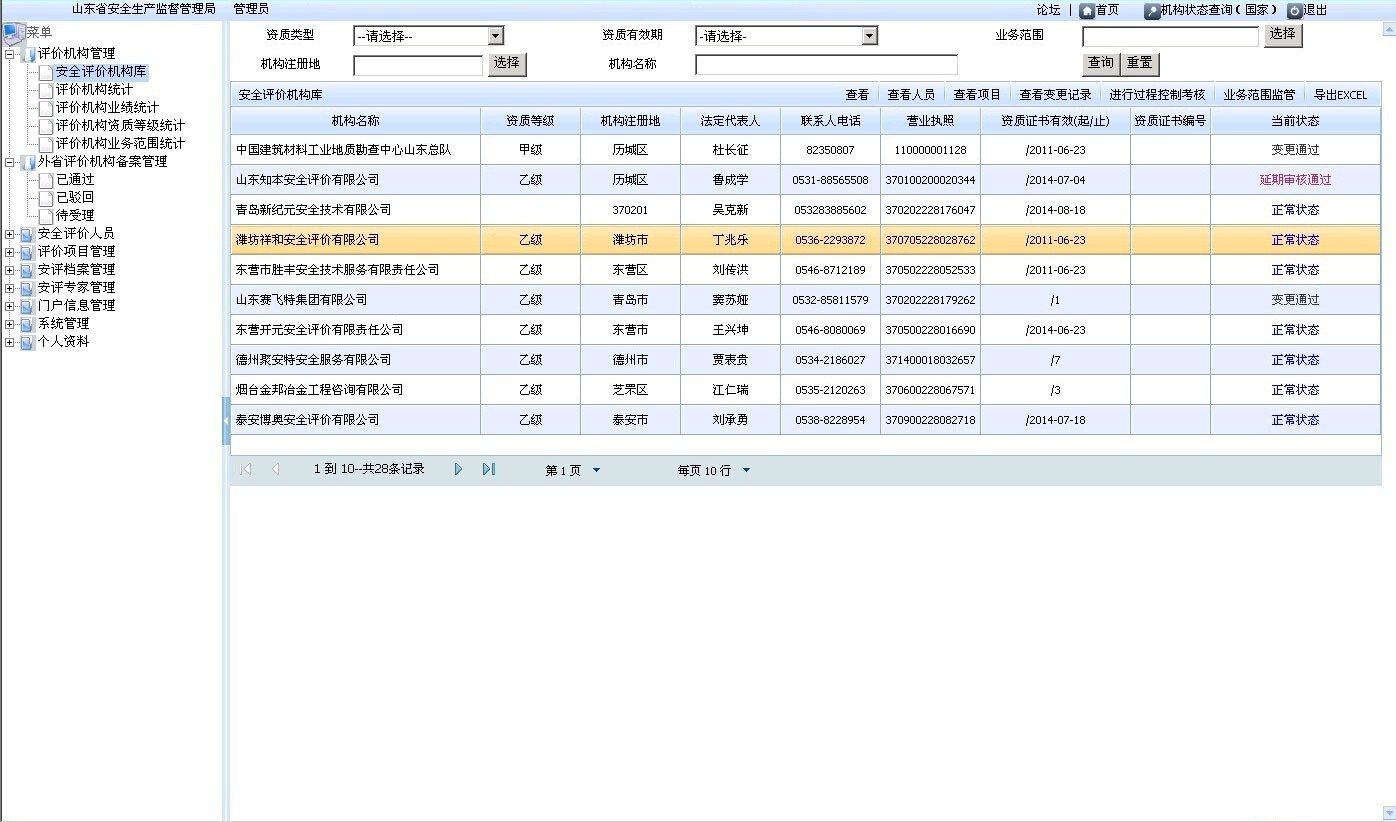Click the 菜单 panel icon above sidebar
Screen dimensions: 1396x822
(12, 32)
